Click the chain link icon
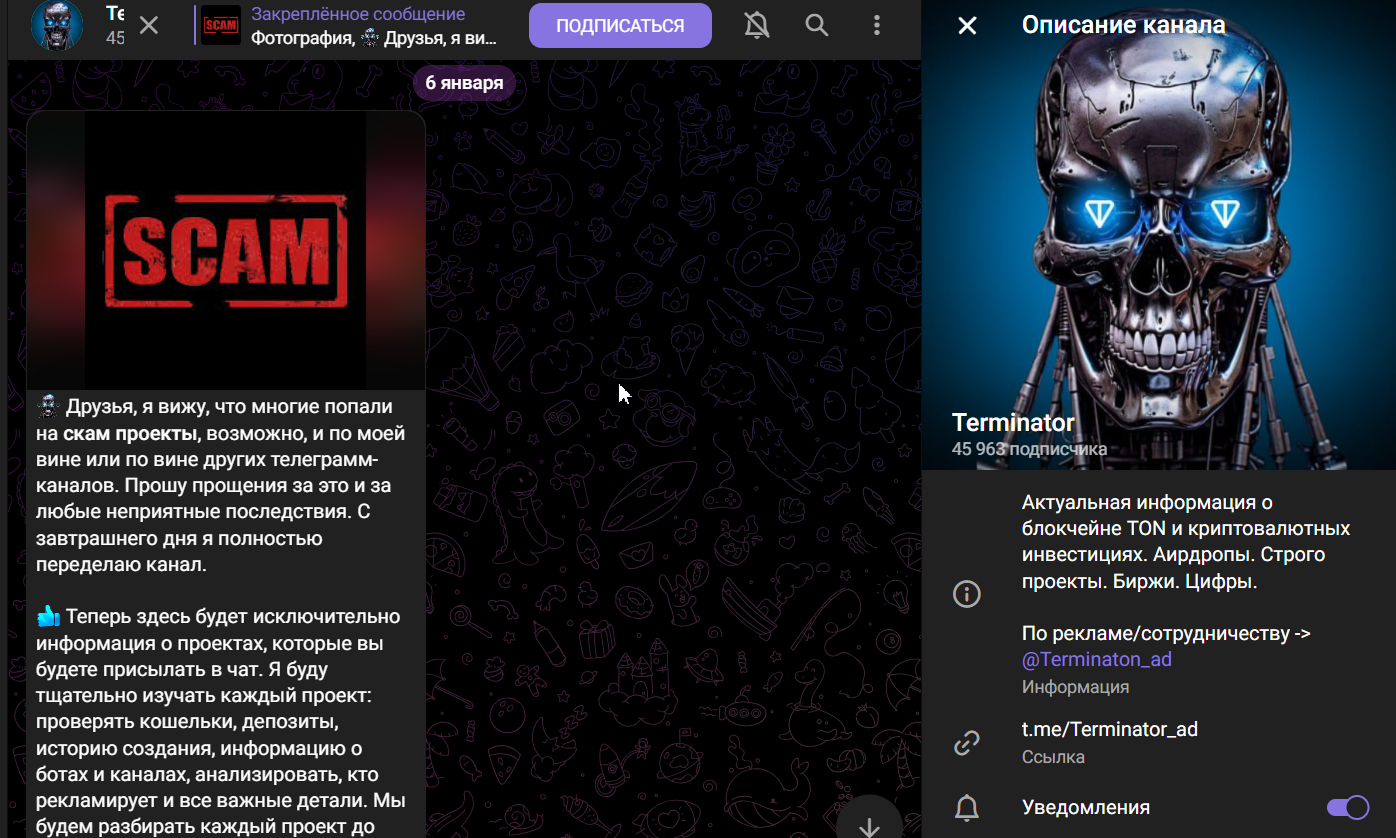1396x838 pixels. 966,743
